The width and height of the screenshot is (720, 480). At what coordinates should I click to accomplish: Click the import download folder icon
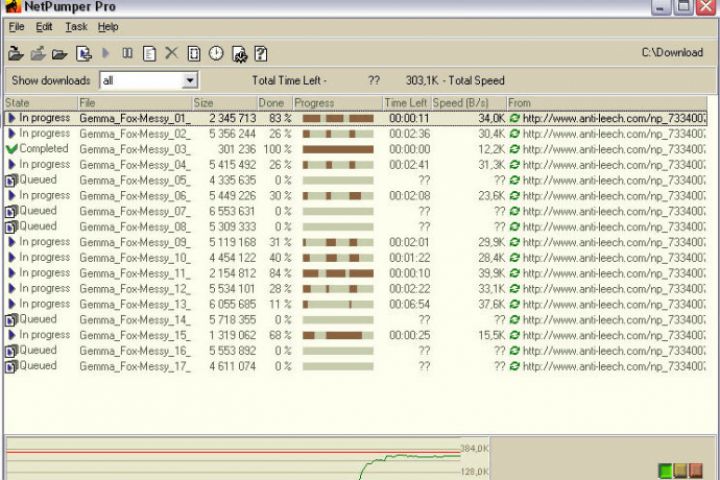tap(15, 54)
